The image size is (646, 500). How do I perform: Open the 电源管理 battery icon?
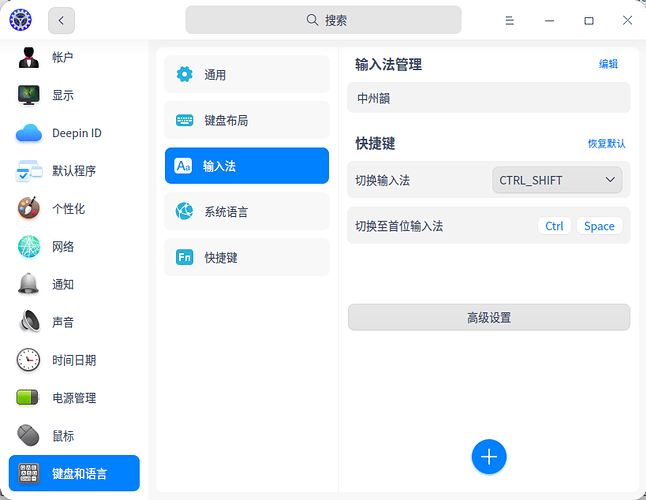[x=27, y=397]
